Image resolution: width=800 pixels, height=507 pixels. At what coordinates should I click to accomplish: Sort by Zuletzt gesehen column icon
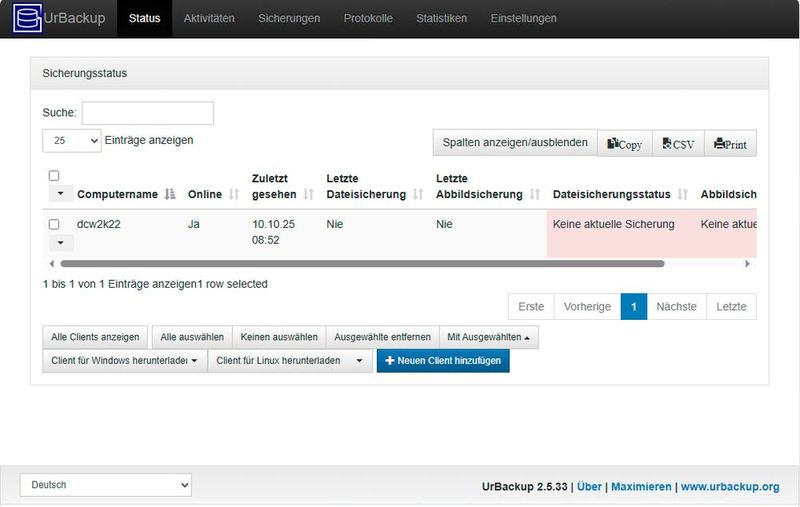[x=309, y=194]
